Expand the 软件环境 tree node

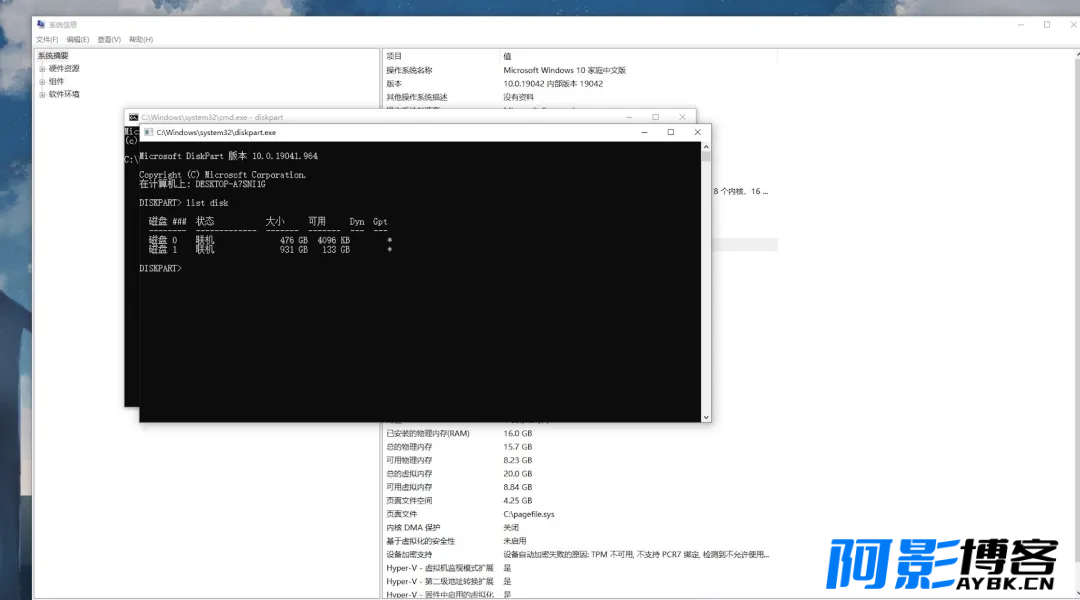pos(42,94)
